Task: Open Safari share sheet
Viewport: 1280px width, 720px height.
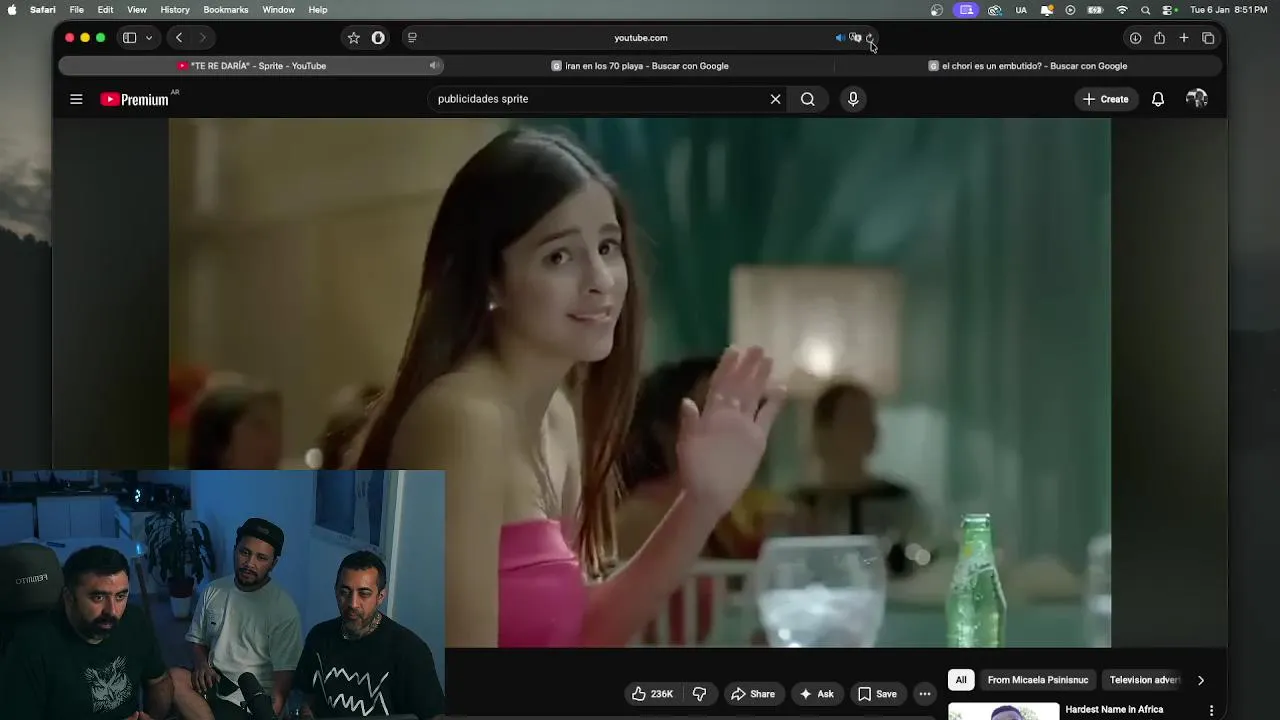Action: click(x=1159, y=38)
